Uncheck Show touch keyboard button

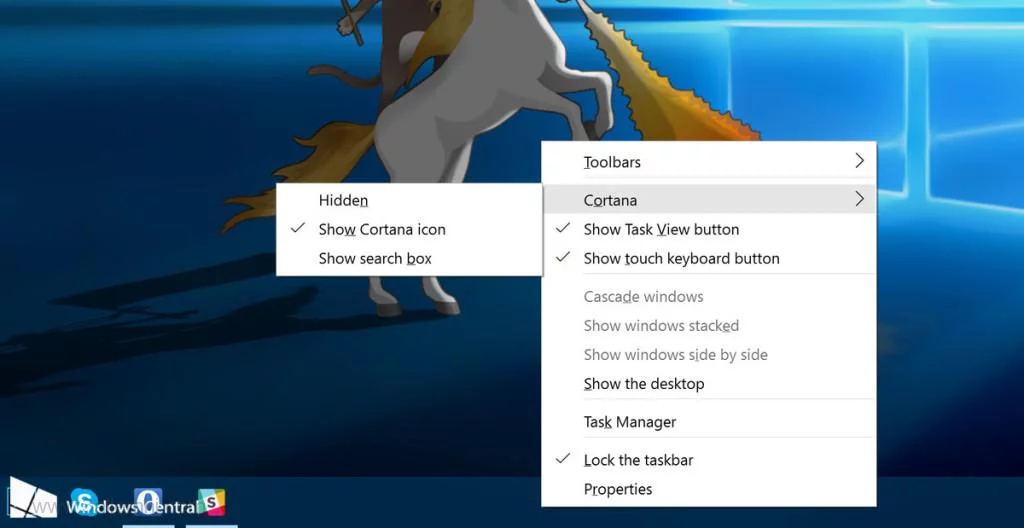681,258
